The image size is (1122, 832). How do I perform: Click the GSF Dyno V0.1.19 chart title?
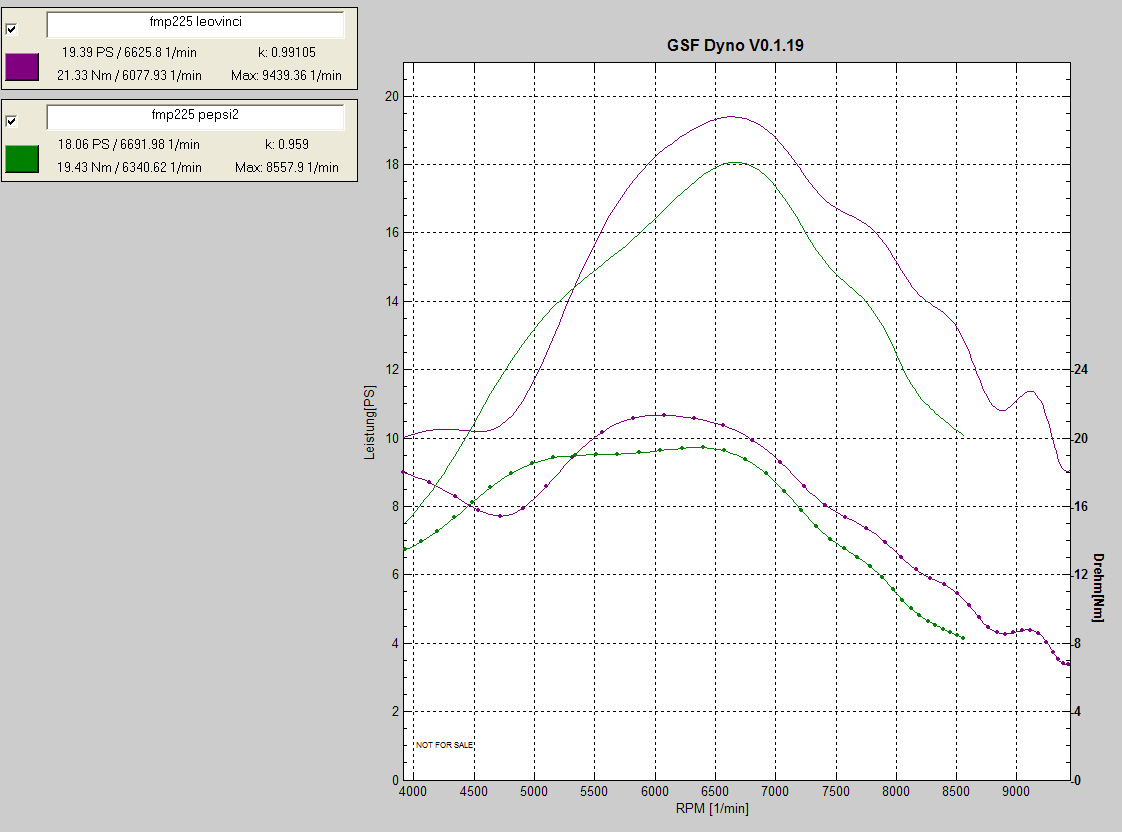point(736,45)
